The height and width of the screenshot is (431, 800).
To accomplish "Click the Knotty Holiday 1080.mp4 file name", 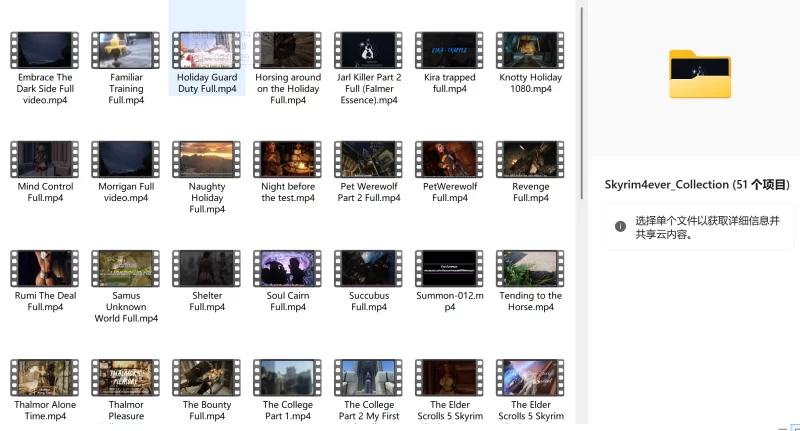I will (531, 83).
